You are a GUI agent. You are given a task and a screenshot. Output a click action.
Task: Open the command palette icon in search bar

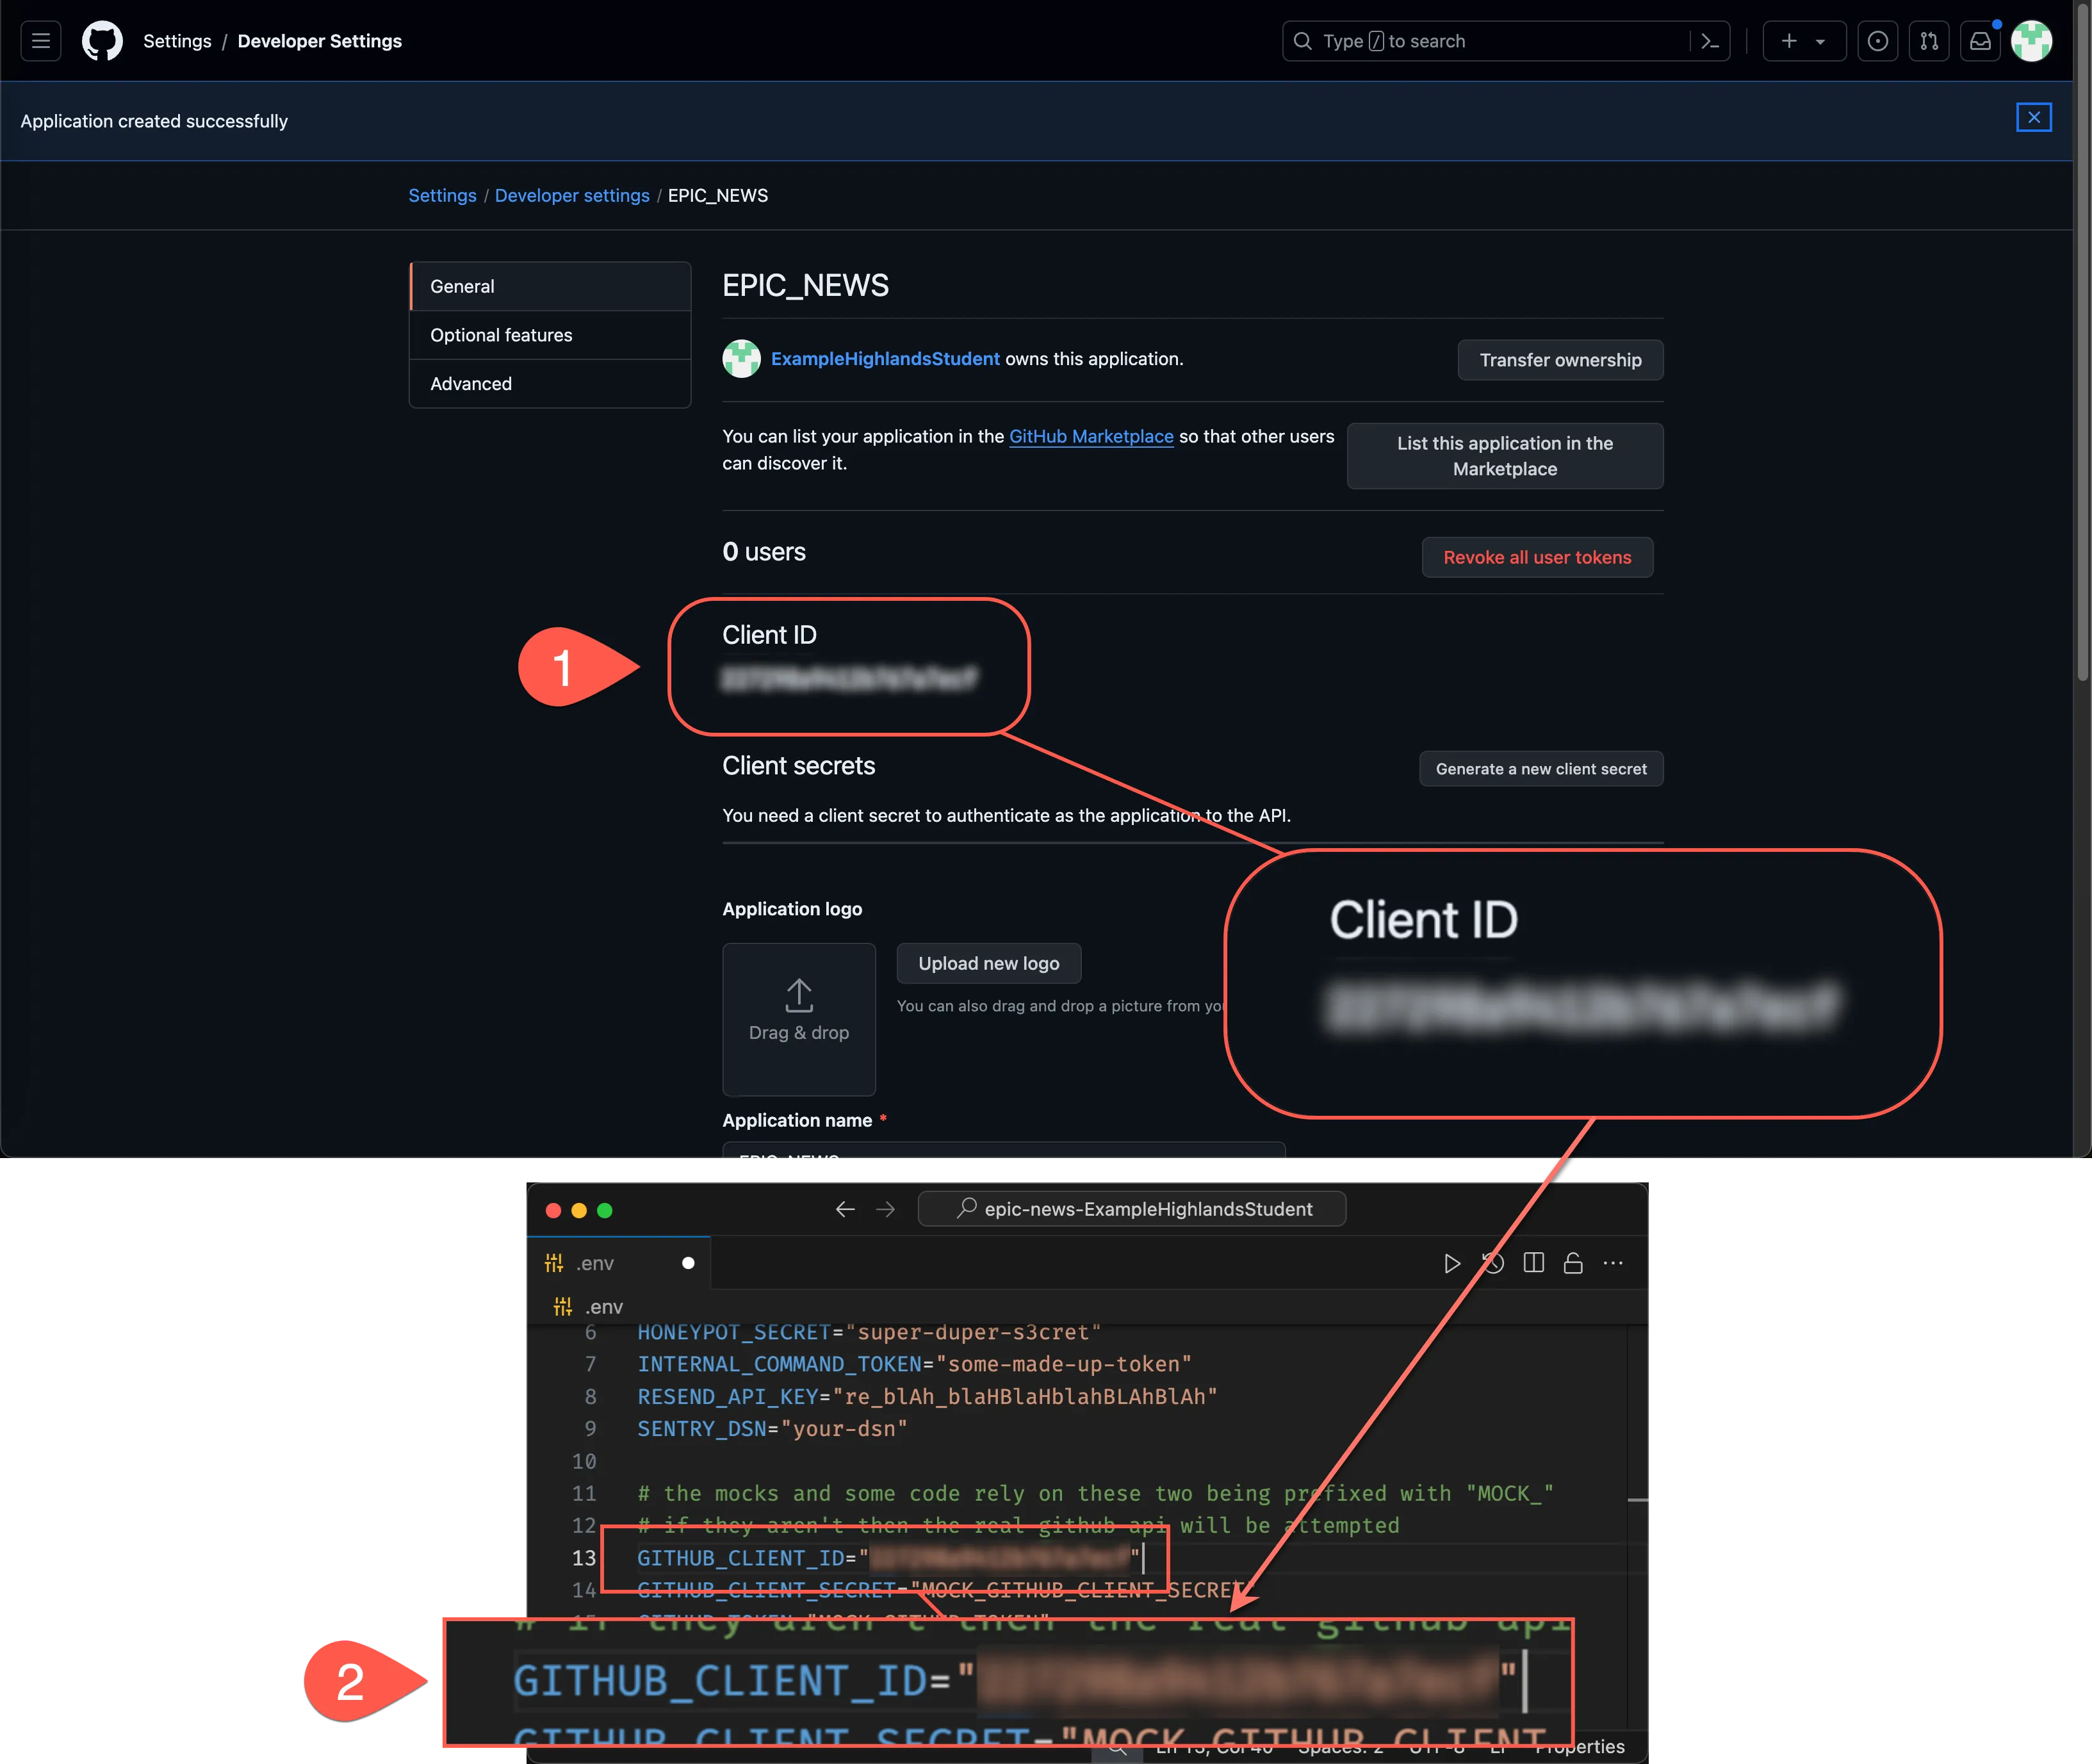click(x=1710, y=41)
